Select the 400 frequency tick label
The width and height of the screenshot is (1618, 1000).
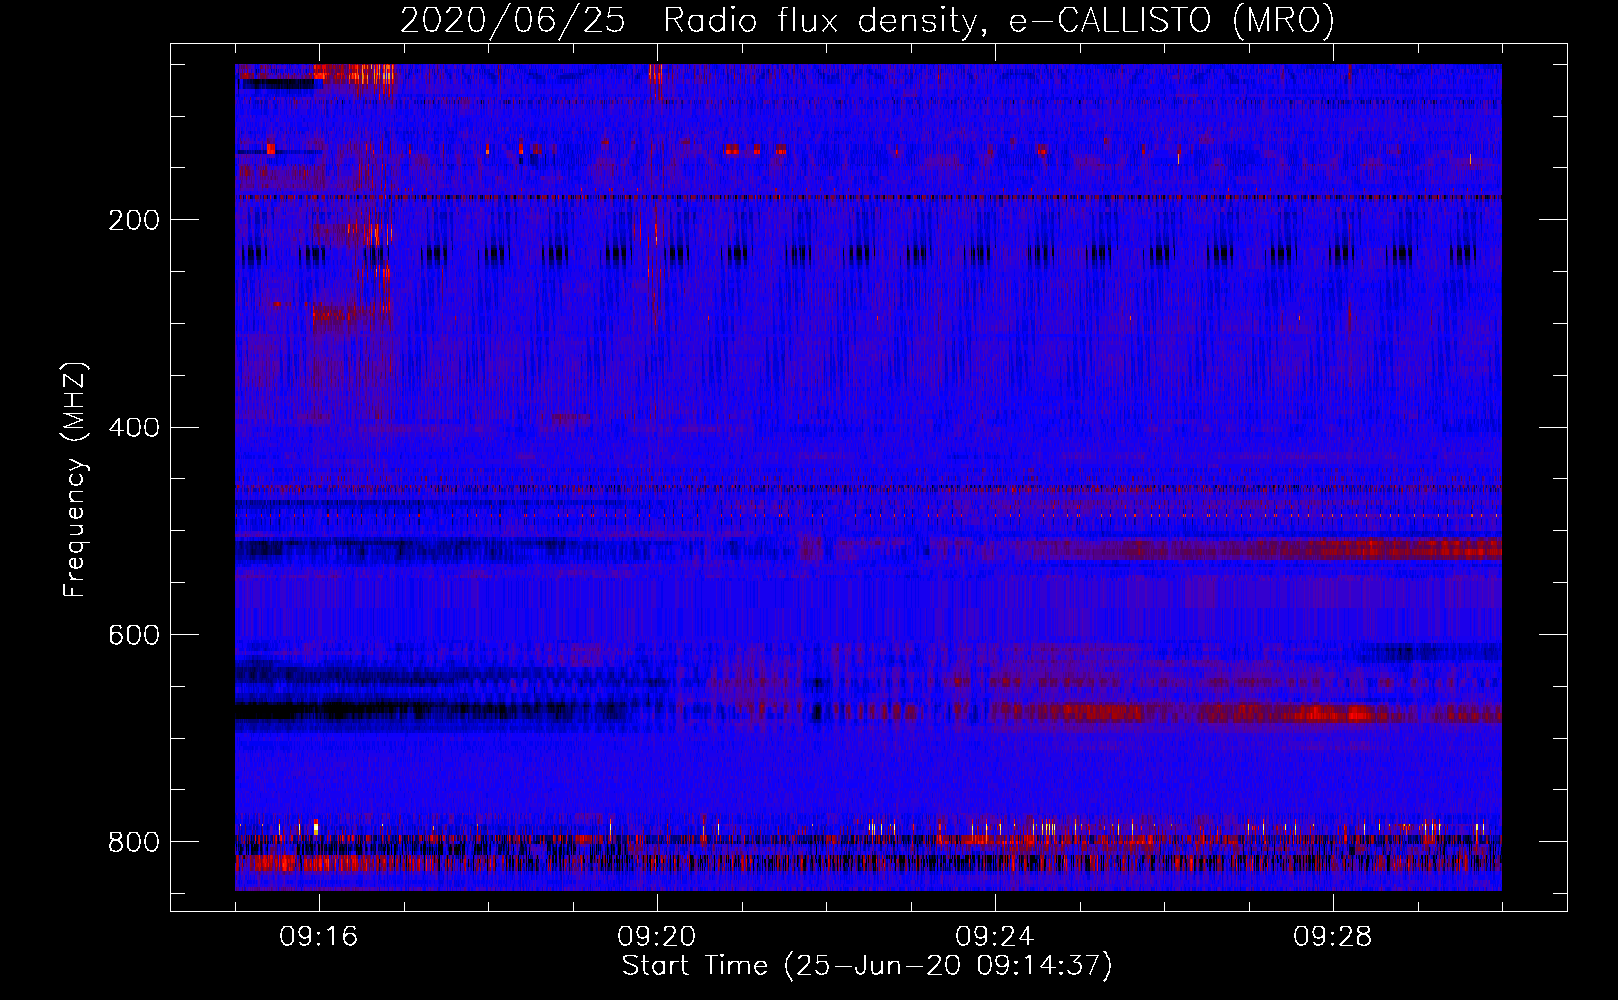coord(134,428)
